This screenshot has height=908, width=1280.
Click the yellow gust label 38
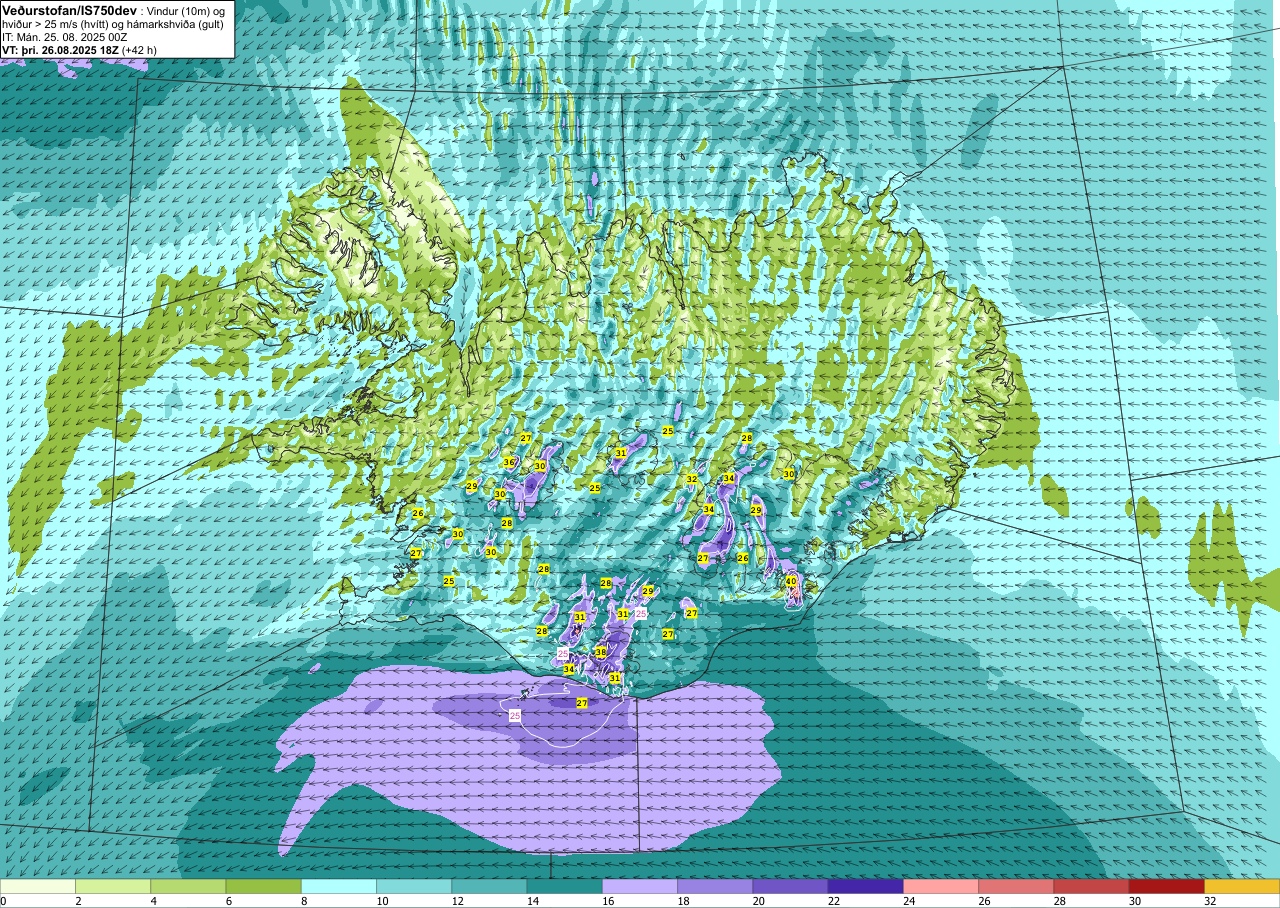pyautogui.click(x=601, y=652)
